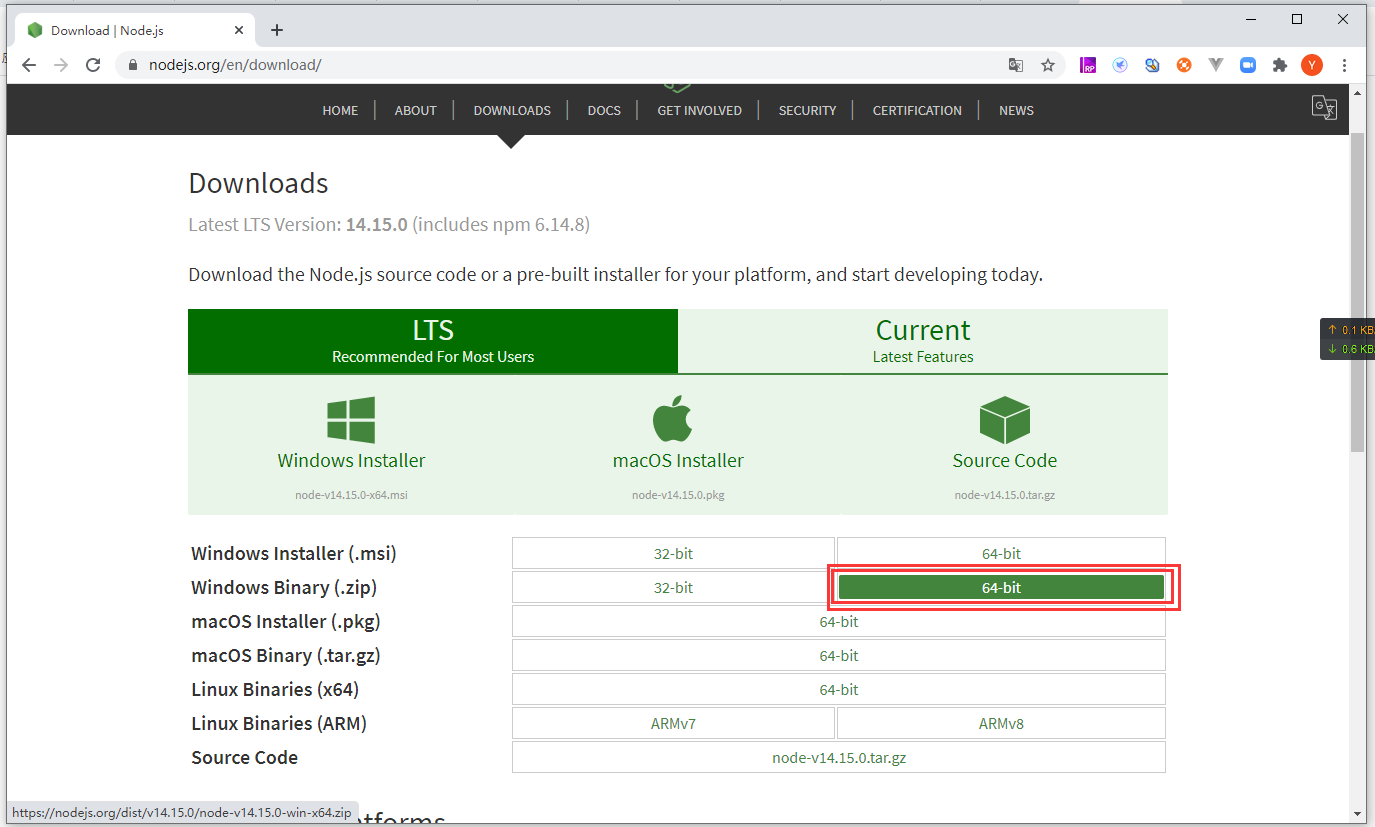
Task: Download Linux Binaries (x64) 64-bit
Action: point(839,689)
